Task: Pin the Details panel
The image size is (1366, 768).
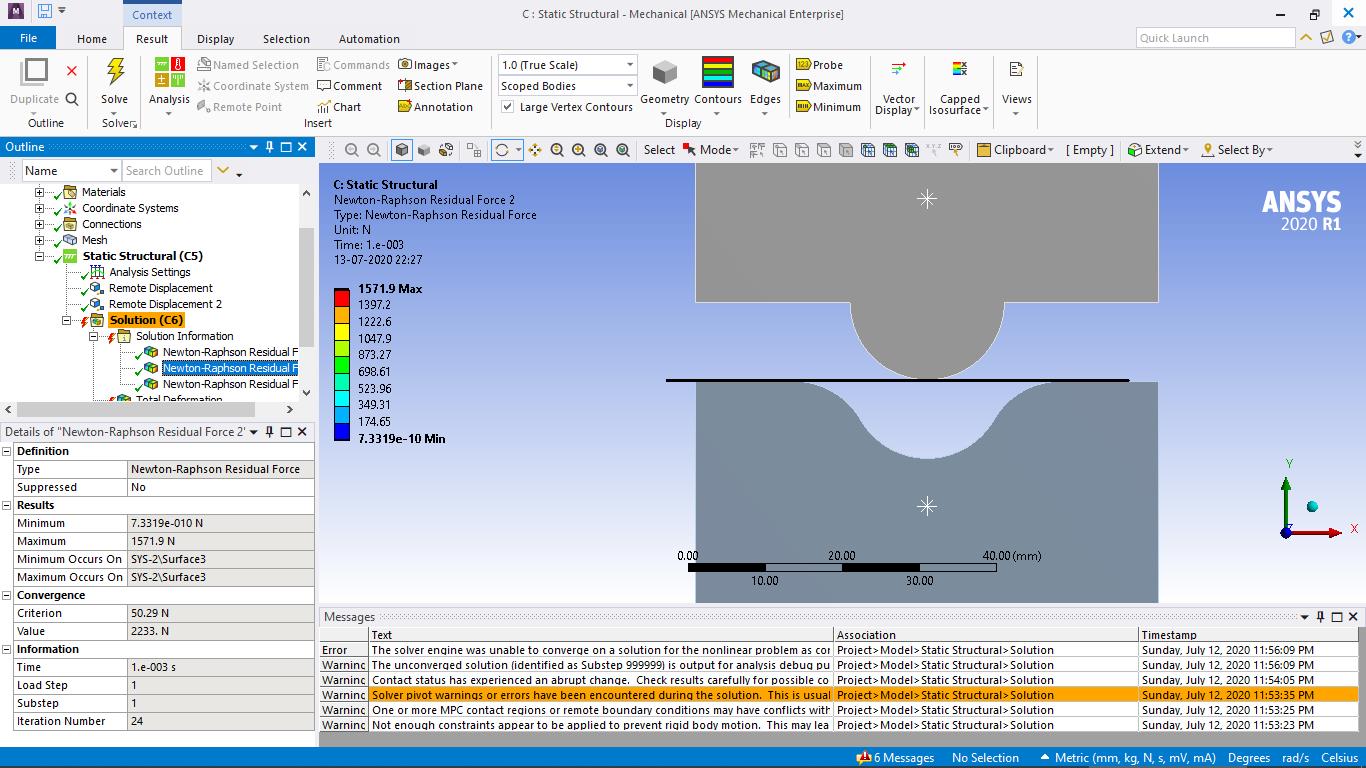Action: (x=269, y=432)
